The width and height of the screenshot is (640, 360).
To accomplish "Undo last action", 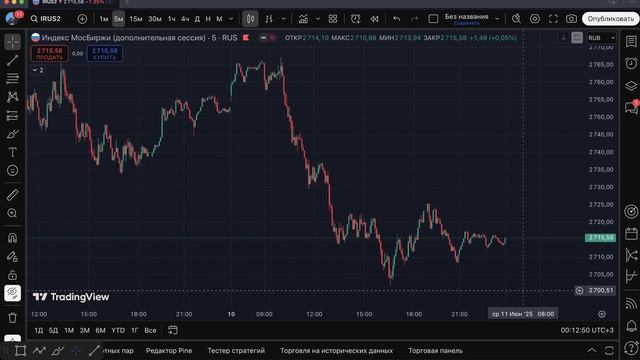I will [x=396, y=19].
